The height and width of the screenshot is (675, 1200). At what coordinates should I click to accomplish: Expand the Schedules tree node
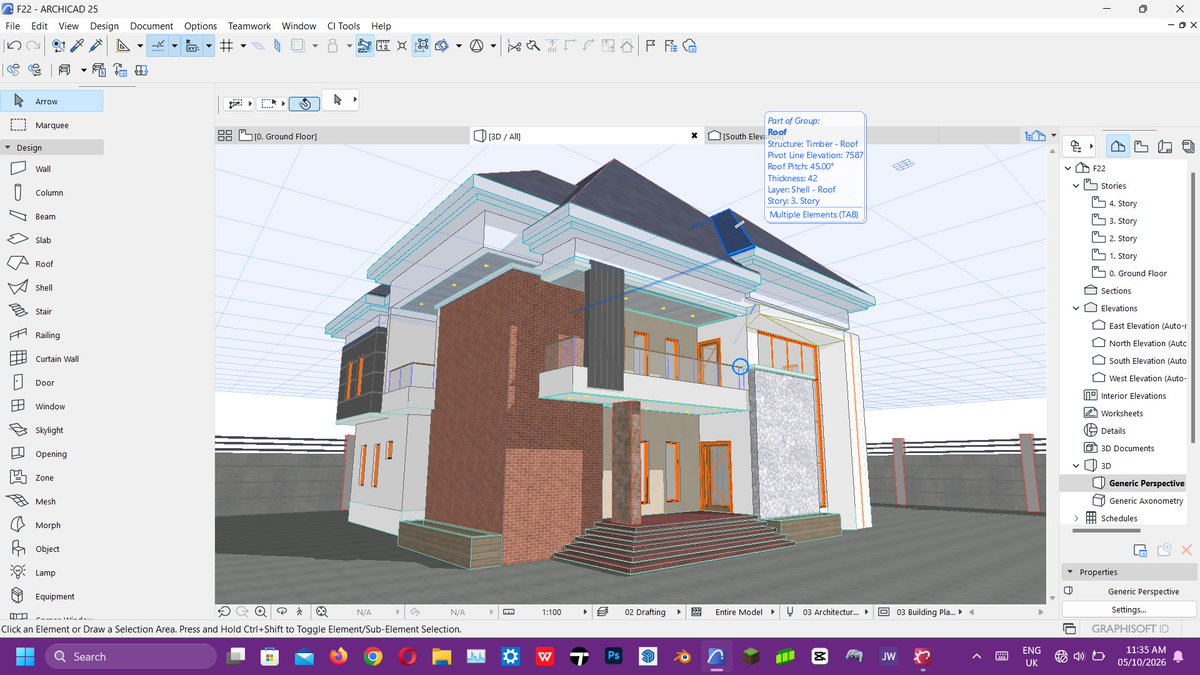click(x=1077, y=518)
